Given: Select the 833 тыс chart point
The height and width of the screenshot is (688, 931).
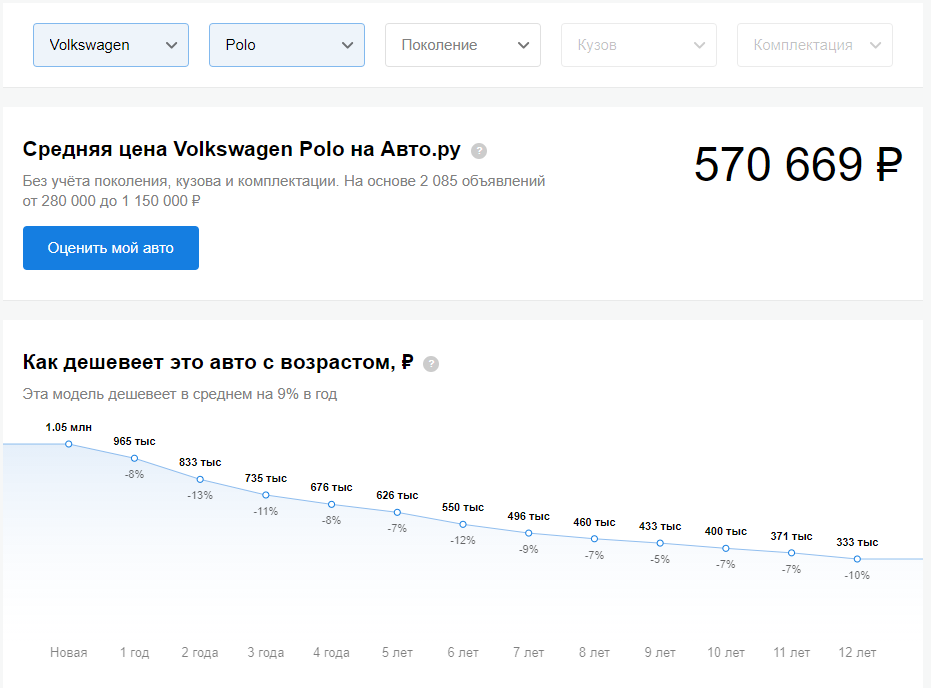Looking at the screenshot, I should coord(200,479).
